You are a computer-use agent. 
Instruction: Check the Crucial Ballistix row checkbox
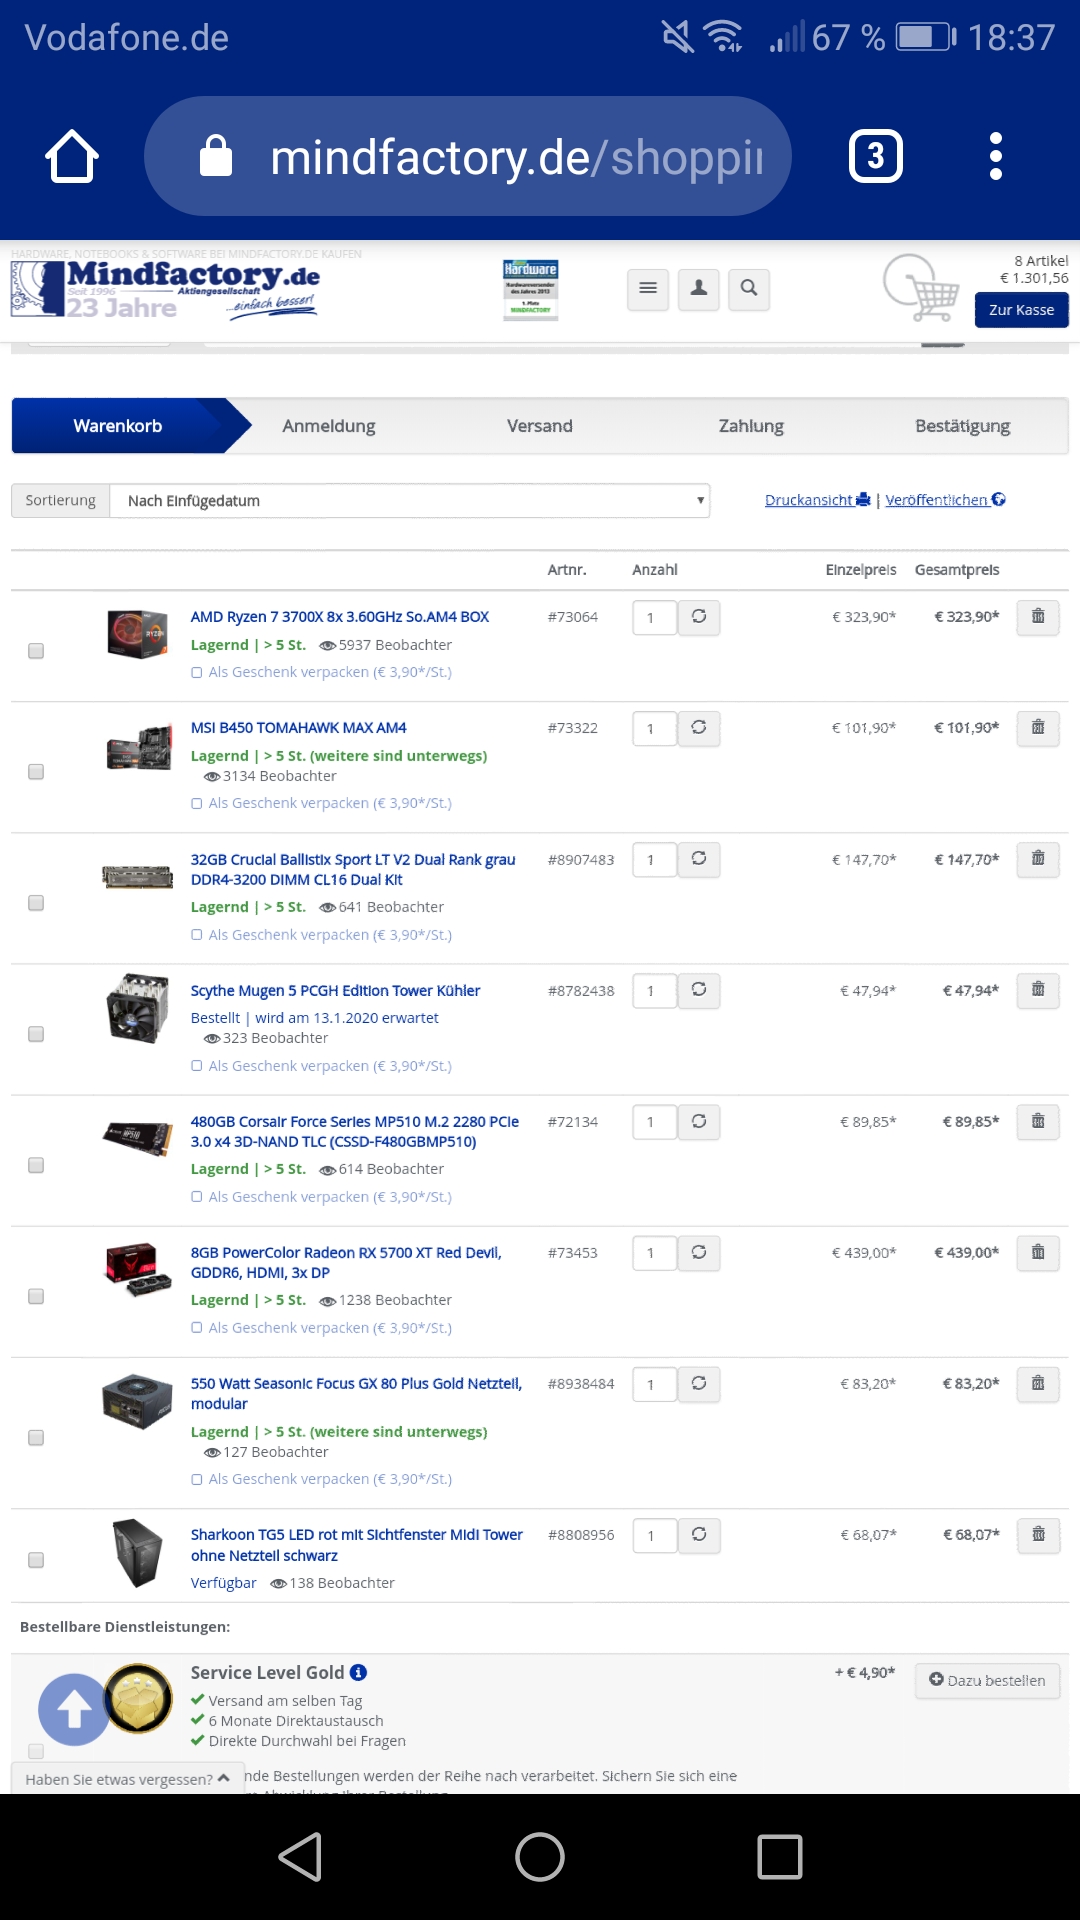click(36, 903)
